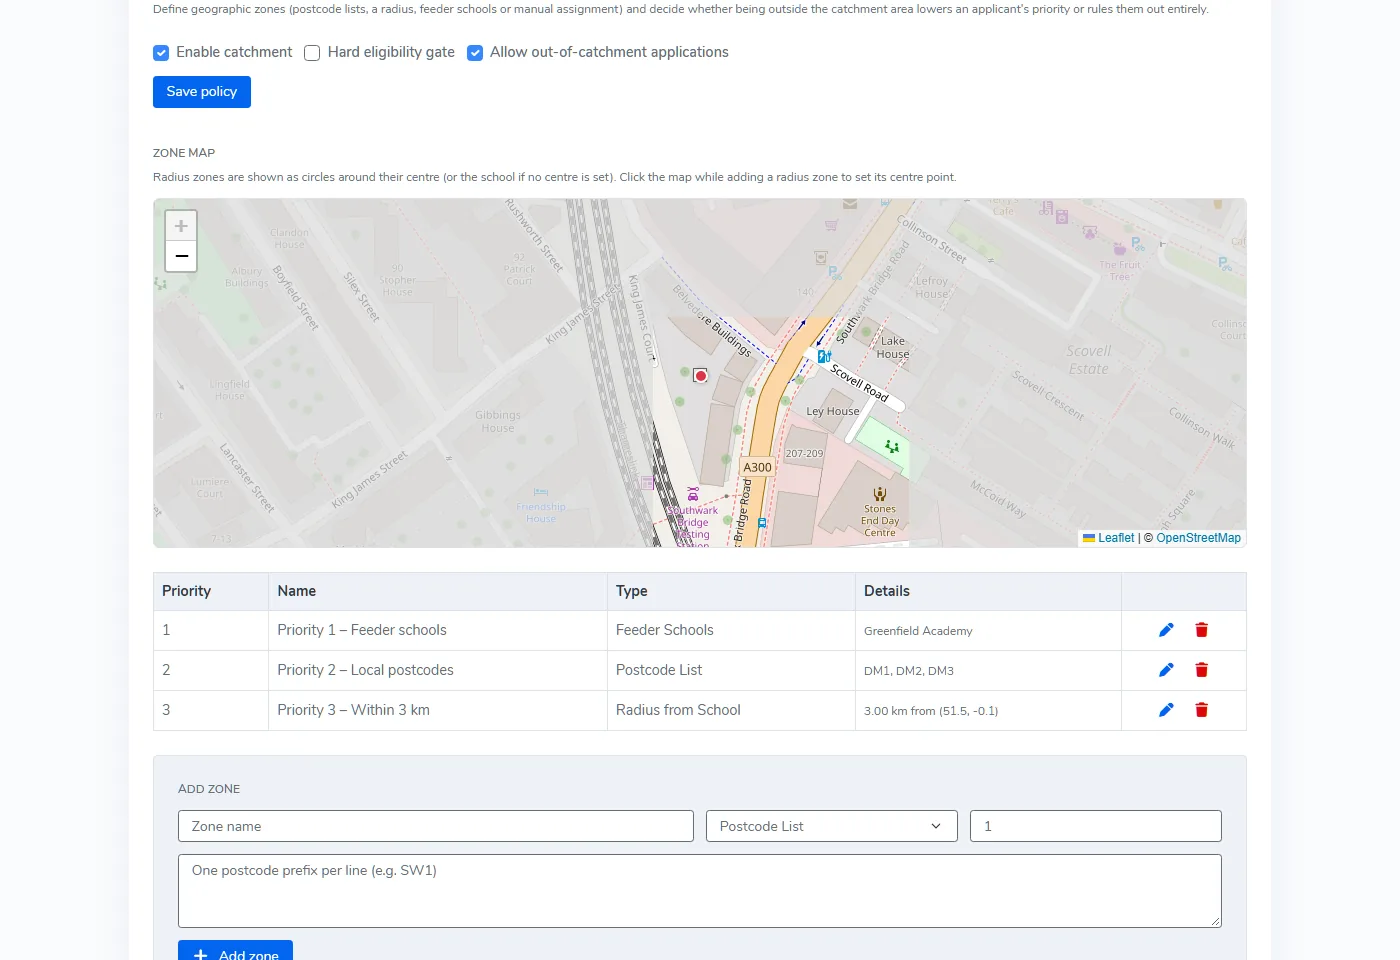Click the charging station icon by Scovell Road
1400x960 pixels.
click(824, 356)
